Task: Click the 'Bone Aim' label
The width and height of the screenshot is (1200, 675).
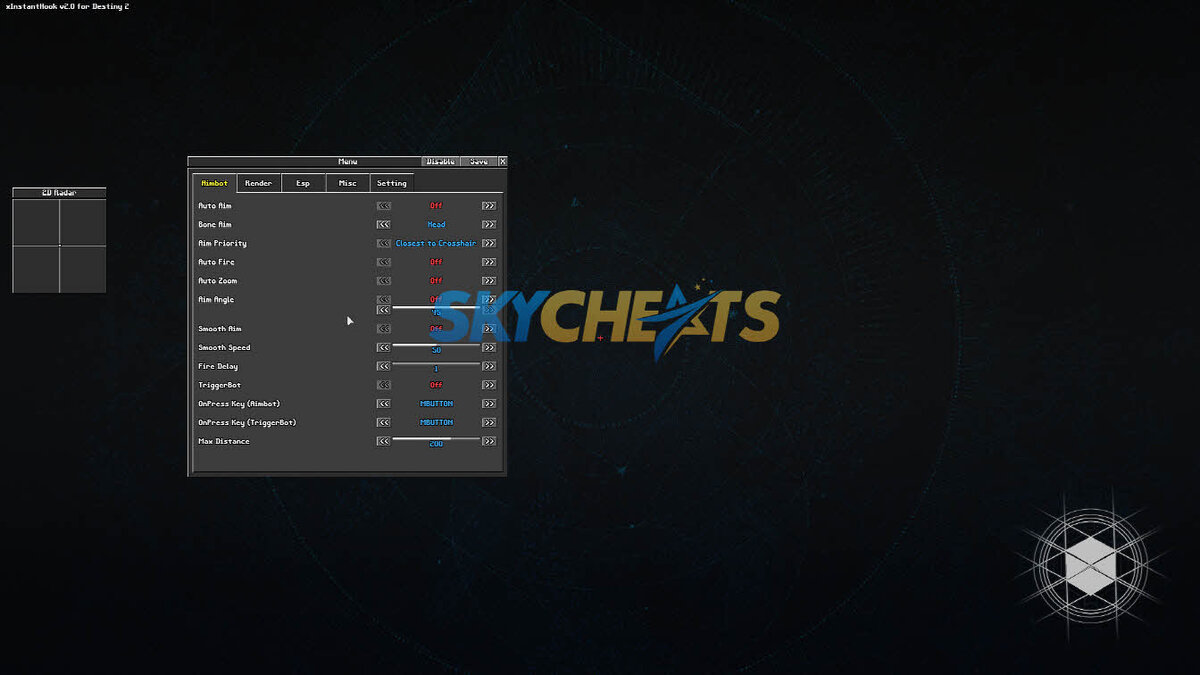Action: (x=214, y=225)
